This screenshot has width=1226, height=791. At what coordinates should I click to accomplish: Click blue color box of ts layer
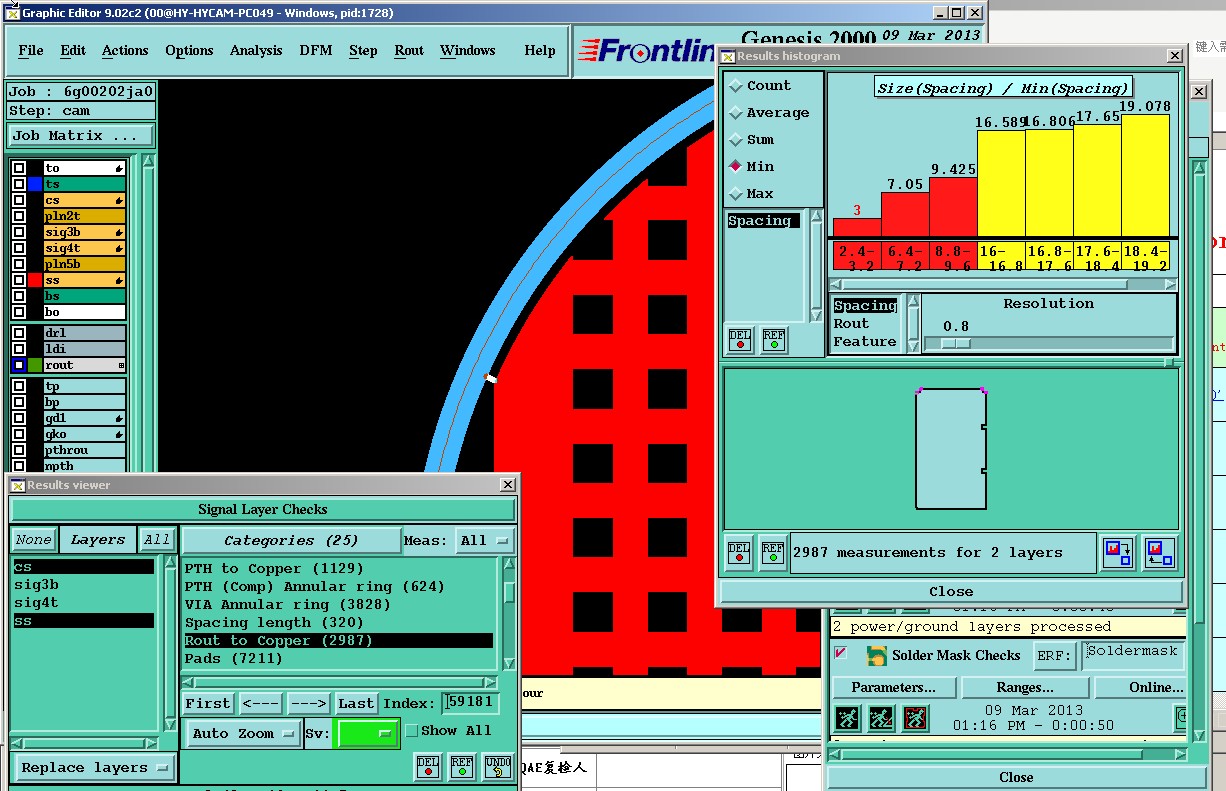click(35, 184)
